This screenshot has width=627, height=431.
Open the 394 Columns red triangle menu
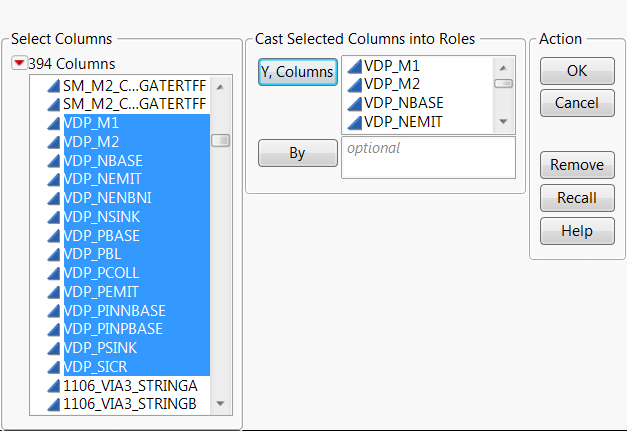coord(19,64)
